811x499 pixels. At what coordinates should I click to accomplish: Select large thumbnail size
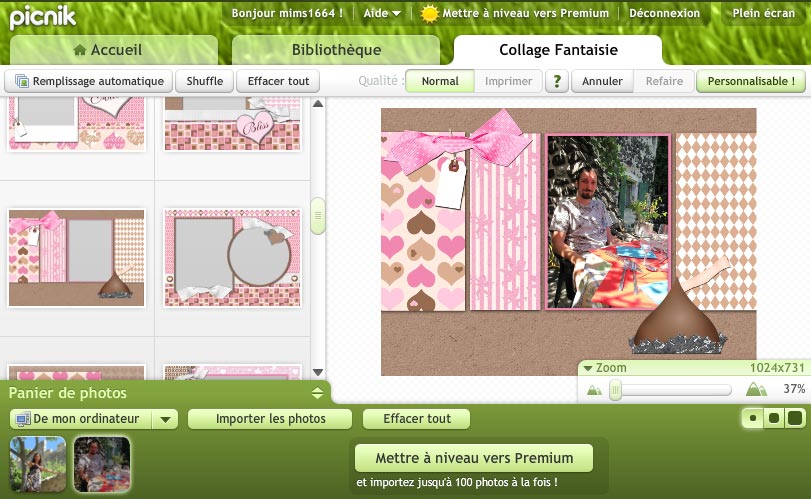point(795,418)
